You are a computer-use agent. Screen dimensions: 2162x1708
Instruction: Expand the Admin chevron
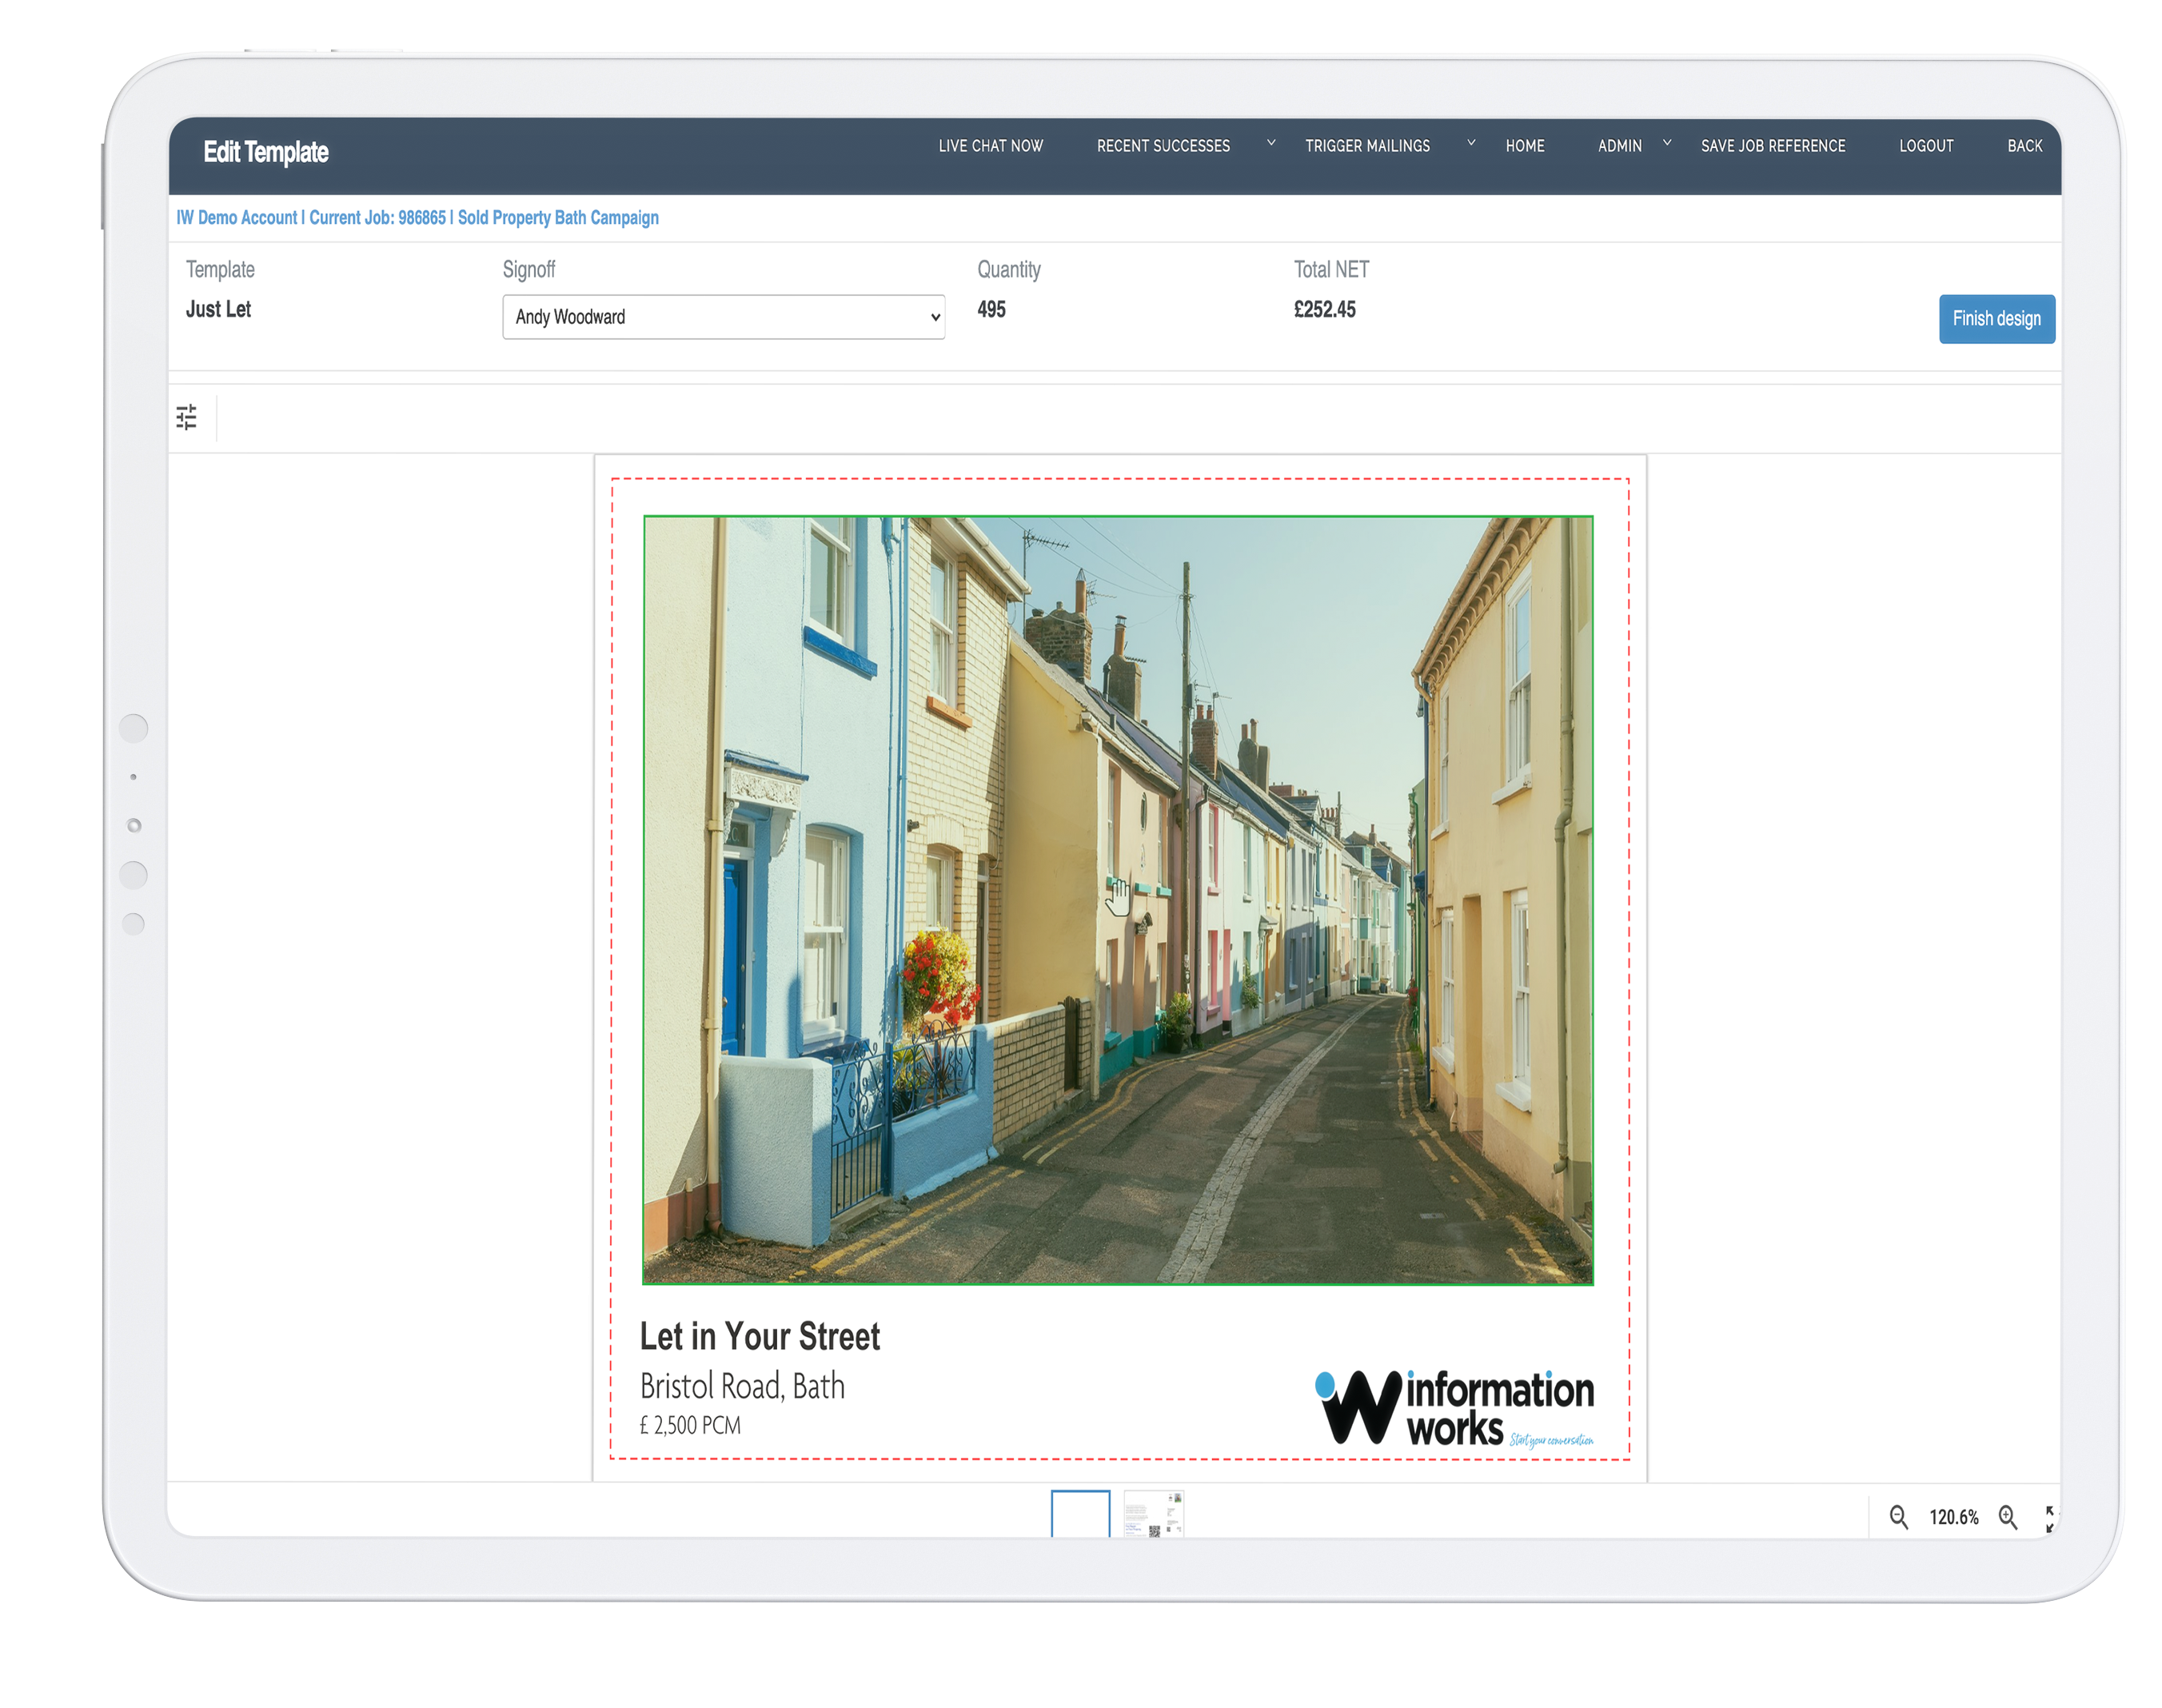[1667, 143]
